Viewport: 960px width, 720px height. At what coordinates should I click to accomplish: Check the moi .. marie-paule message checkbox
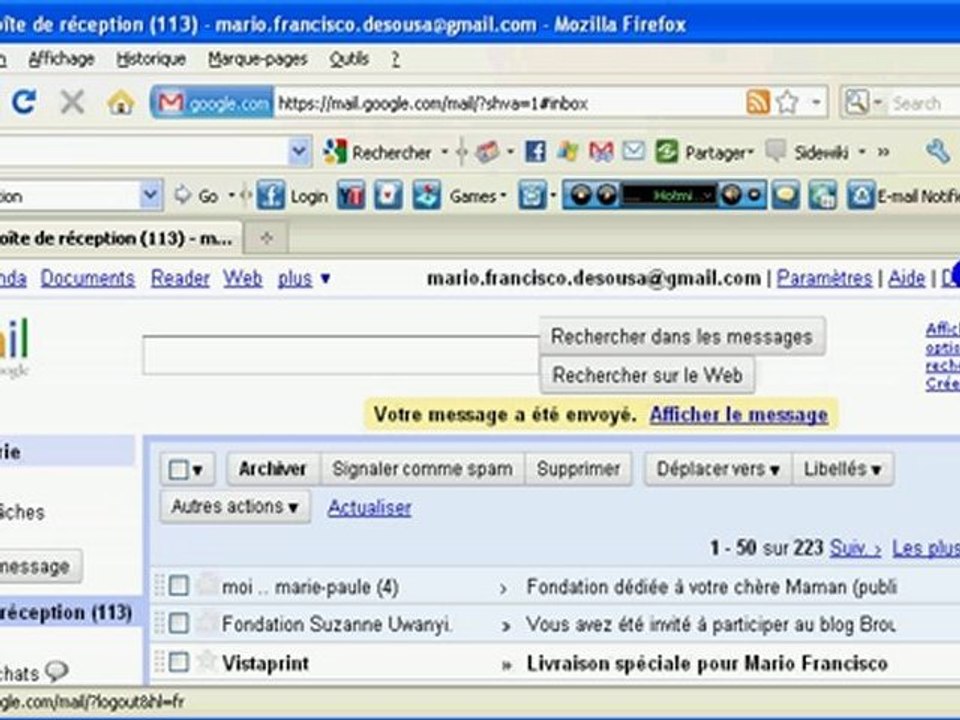coord(178,585)
